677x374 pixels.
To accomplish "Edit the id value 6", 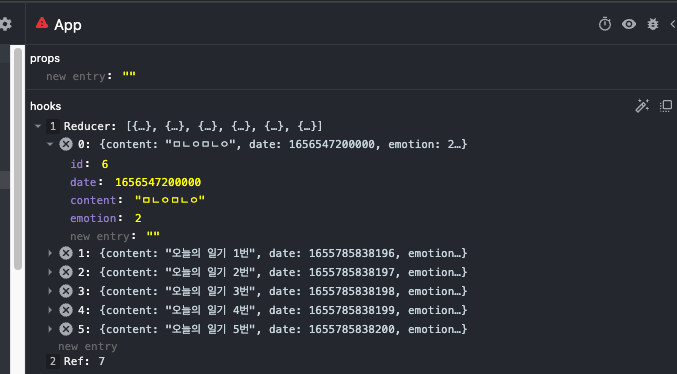I will point(105,164).
